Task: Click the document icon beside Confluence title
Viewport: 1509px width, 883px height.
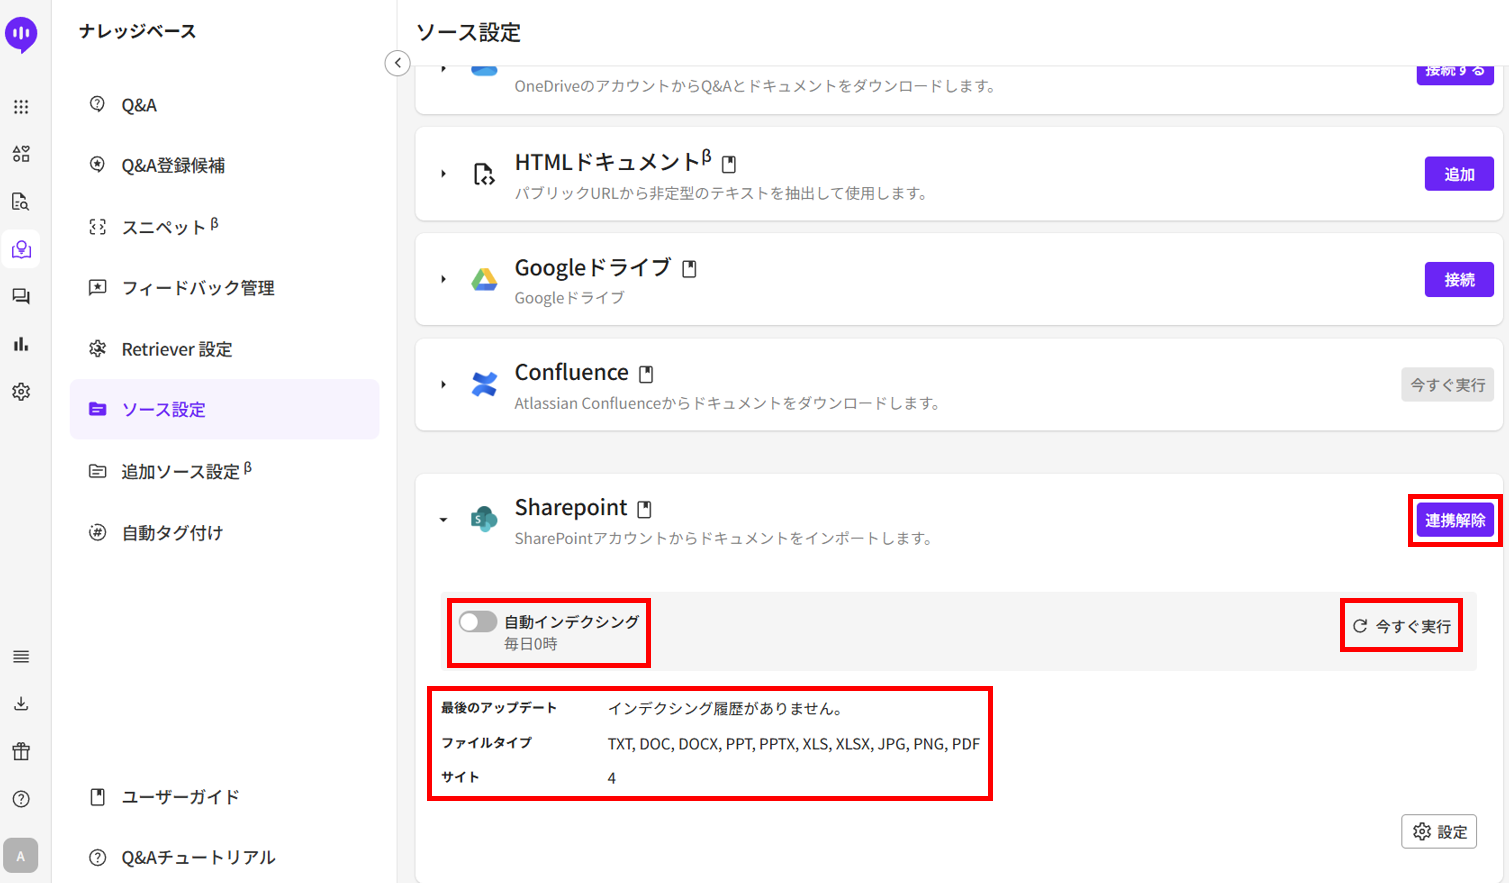Action: point(646,374)
